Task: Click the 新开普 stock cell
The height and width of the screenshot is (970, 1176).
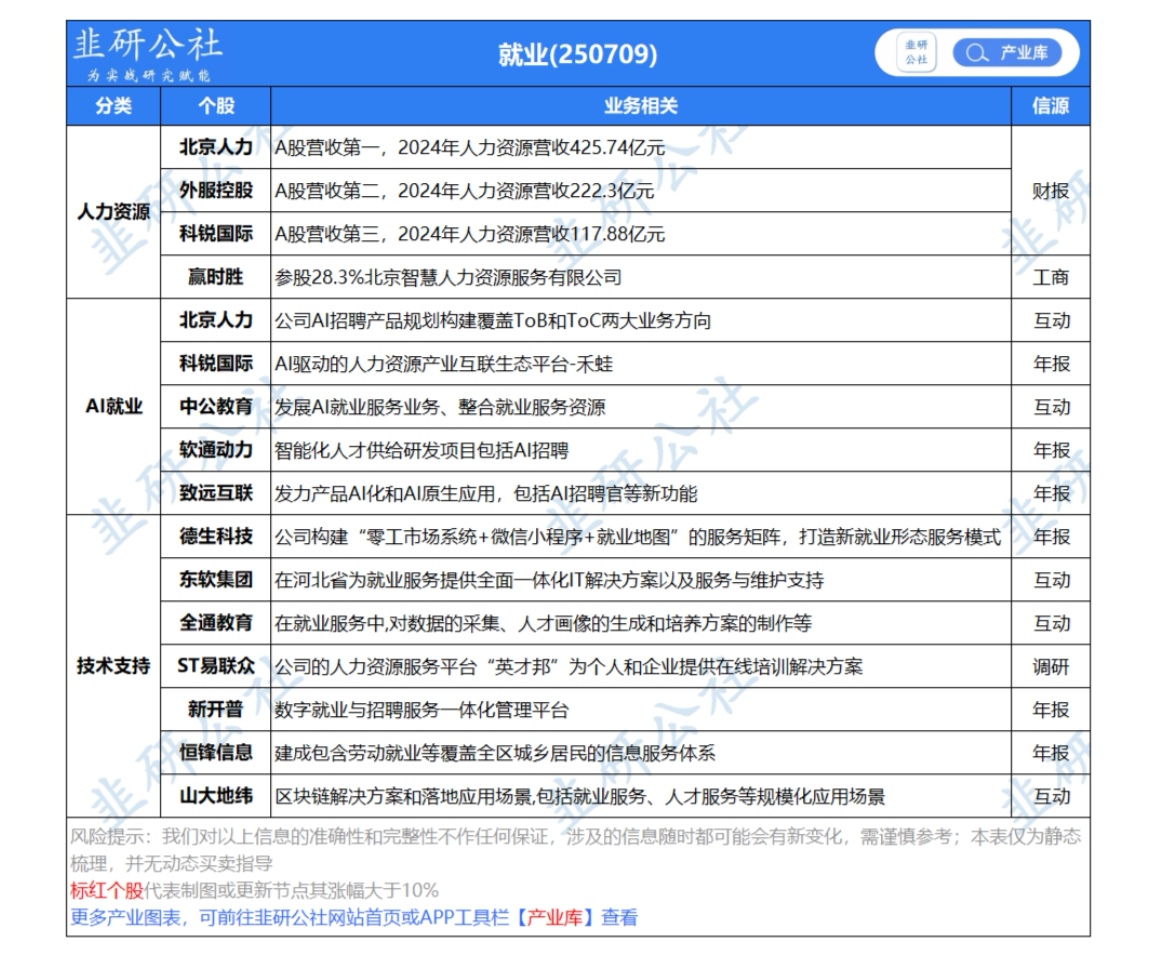Action: [x=216, y=710]
